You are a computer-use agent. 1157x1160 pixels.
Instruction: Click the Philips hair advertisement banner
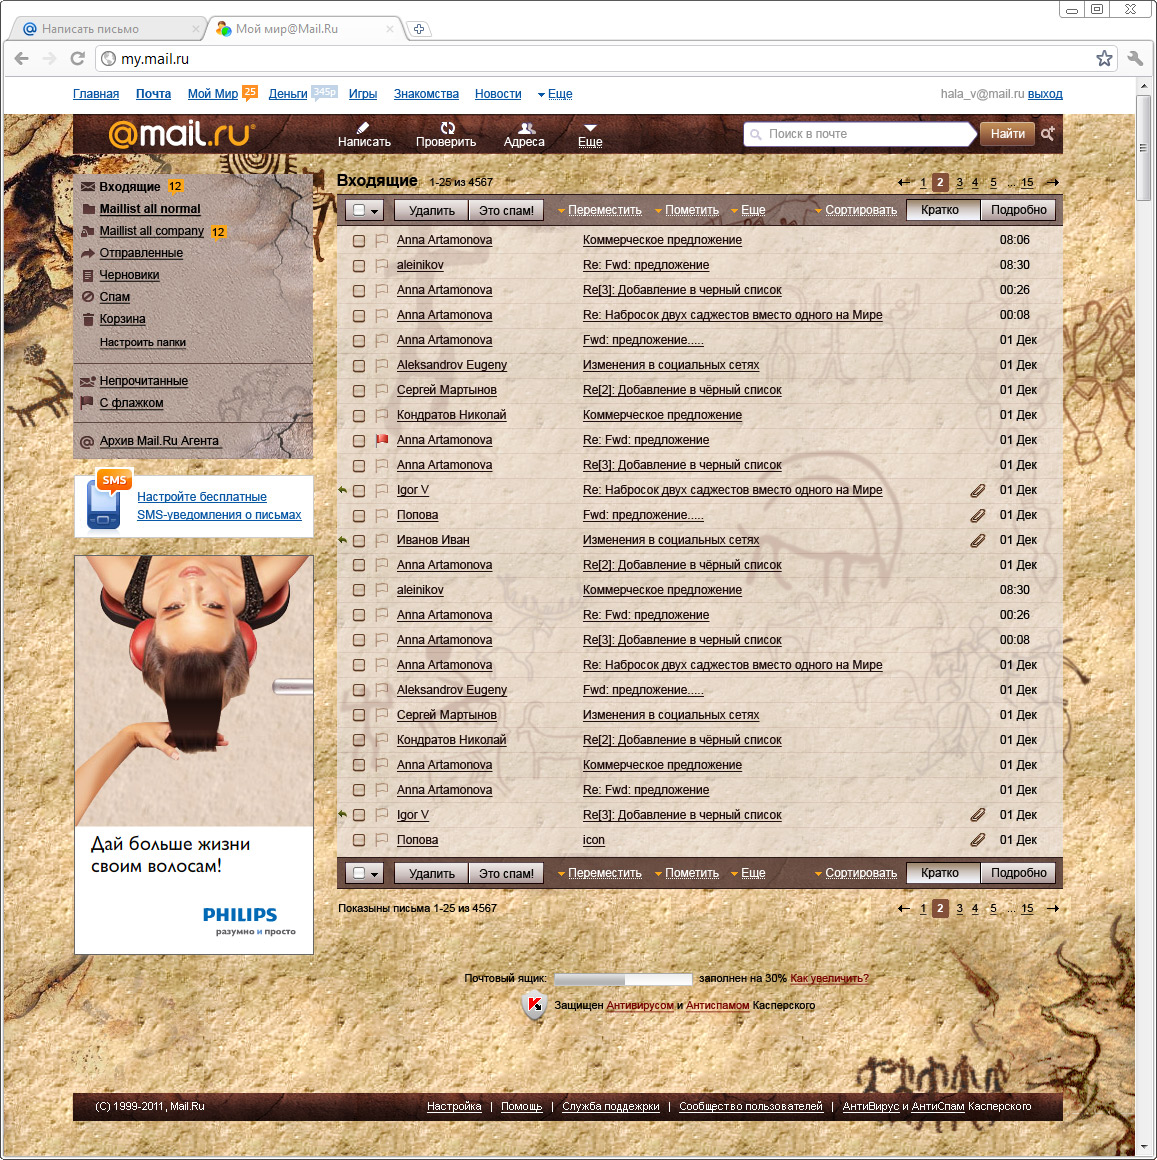[194, 755]
